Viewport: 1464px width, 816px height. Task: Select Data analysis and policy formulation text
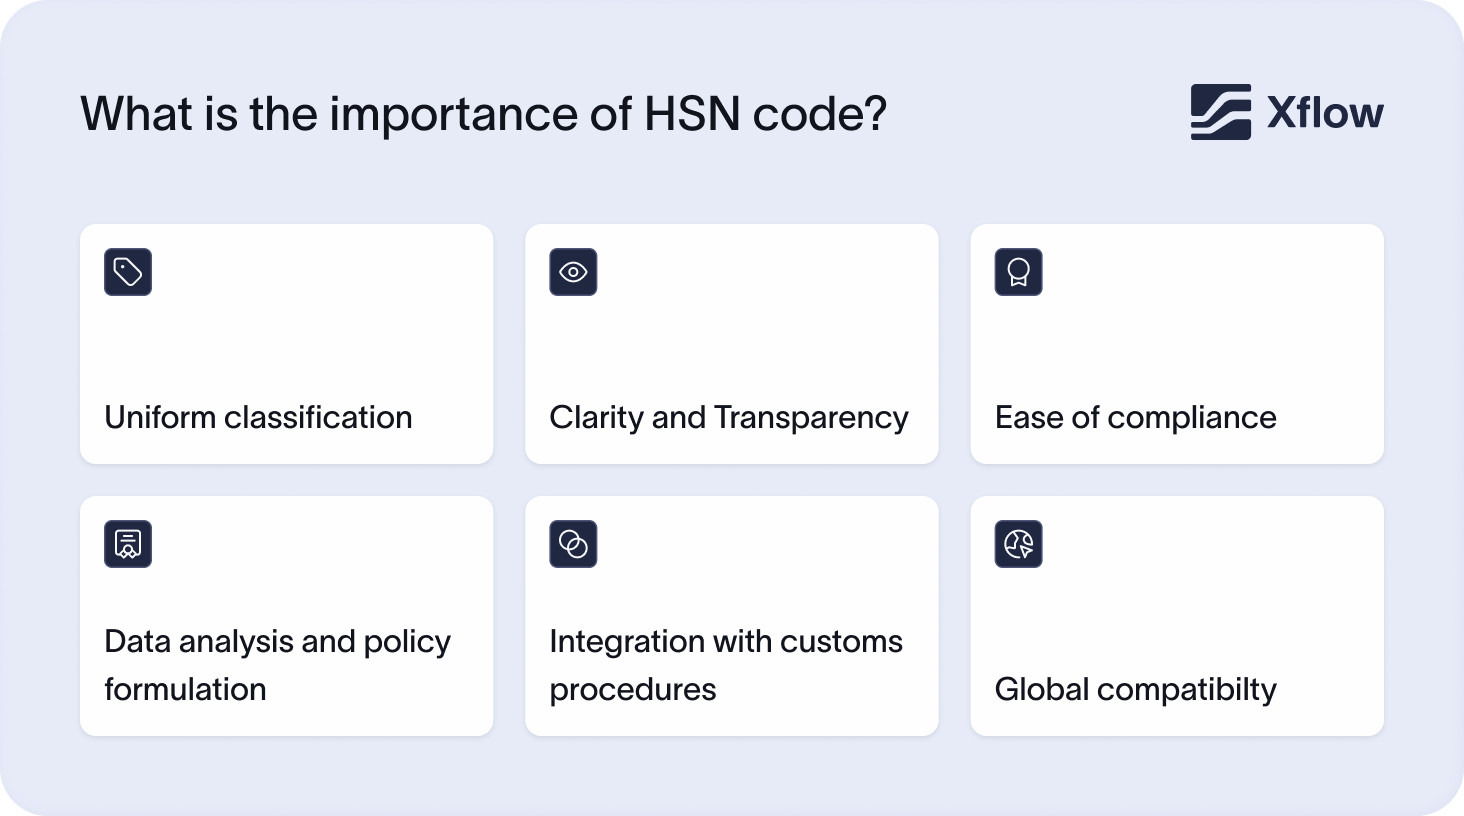tap(277, 665)
